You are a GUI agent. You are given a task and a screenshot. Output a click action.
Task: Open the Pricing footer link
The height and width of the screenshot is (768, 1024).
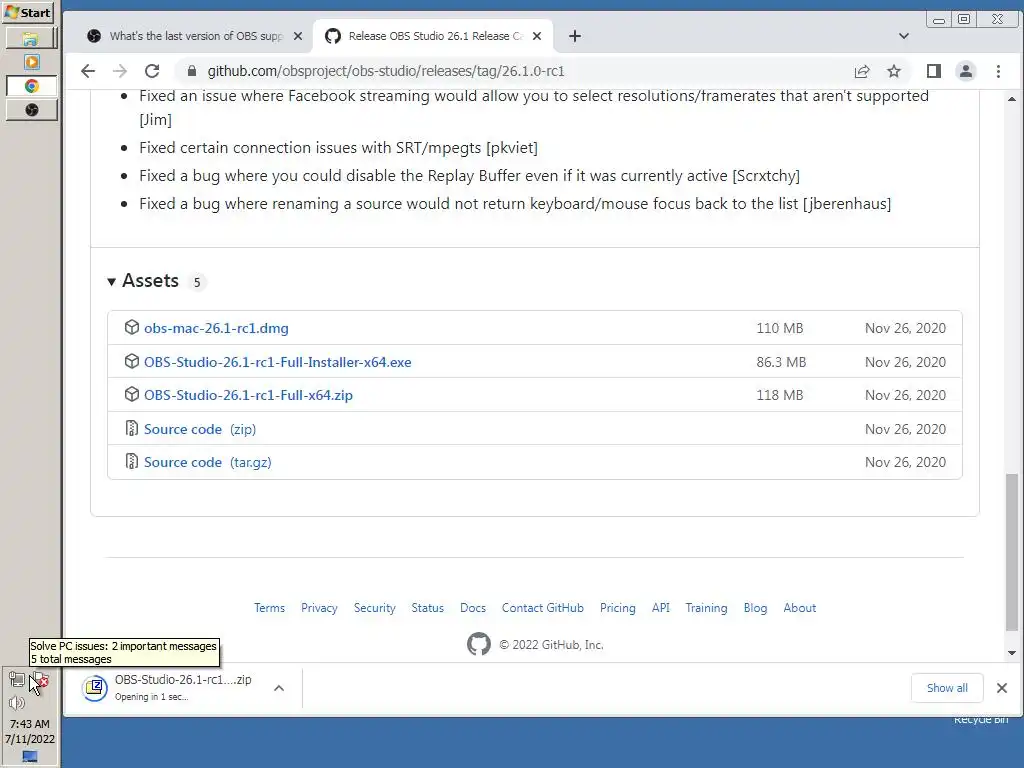617,608
